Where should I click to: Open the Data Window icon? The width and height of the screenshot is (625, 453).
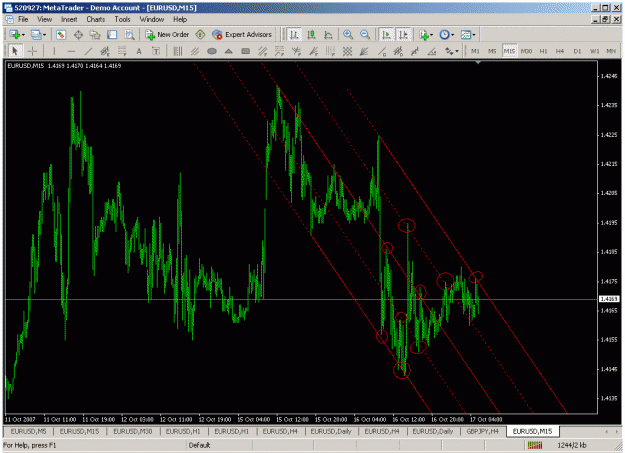tap(78, 35)
